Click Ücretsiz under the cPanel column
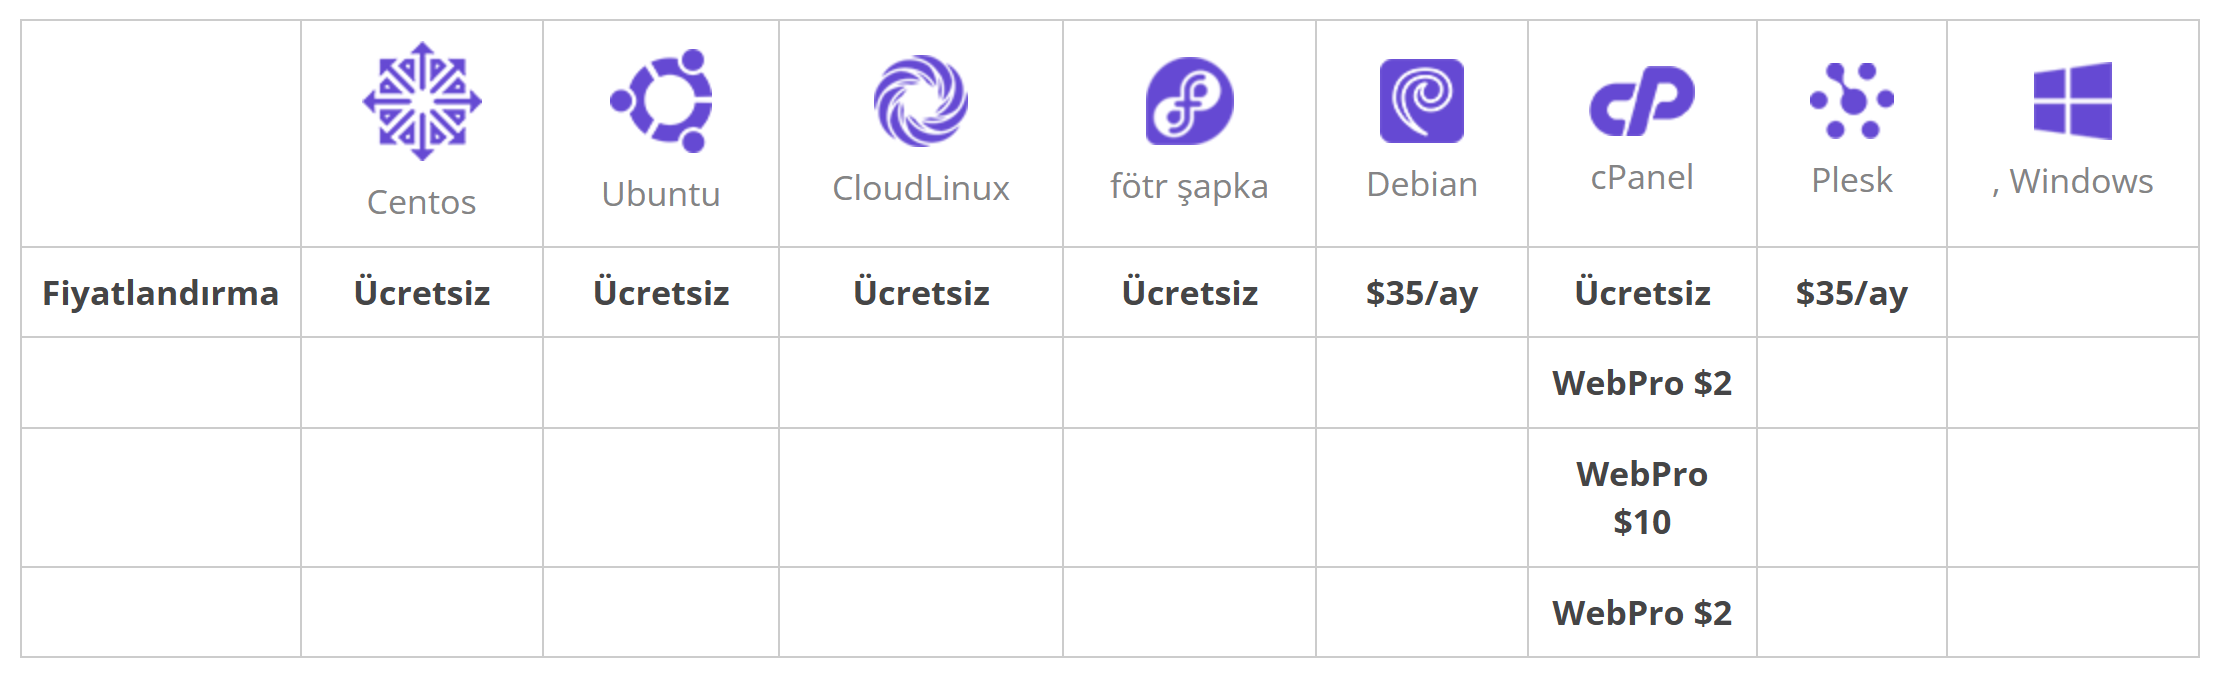This screenshot has width=2218, height=676. coord(1642,293)
